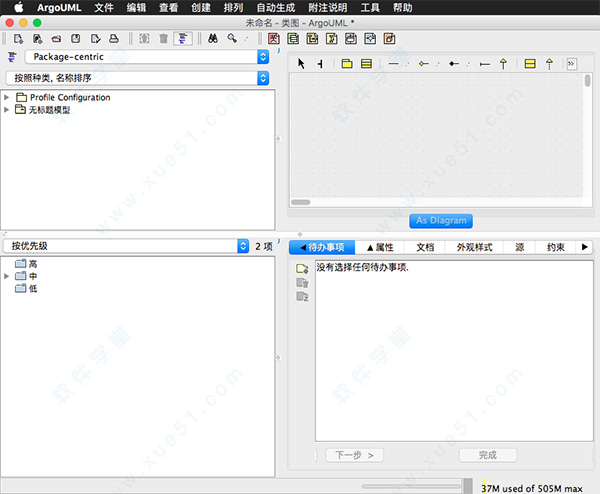Switch to the 属性 tab

tap(380, 248)
